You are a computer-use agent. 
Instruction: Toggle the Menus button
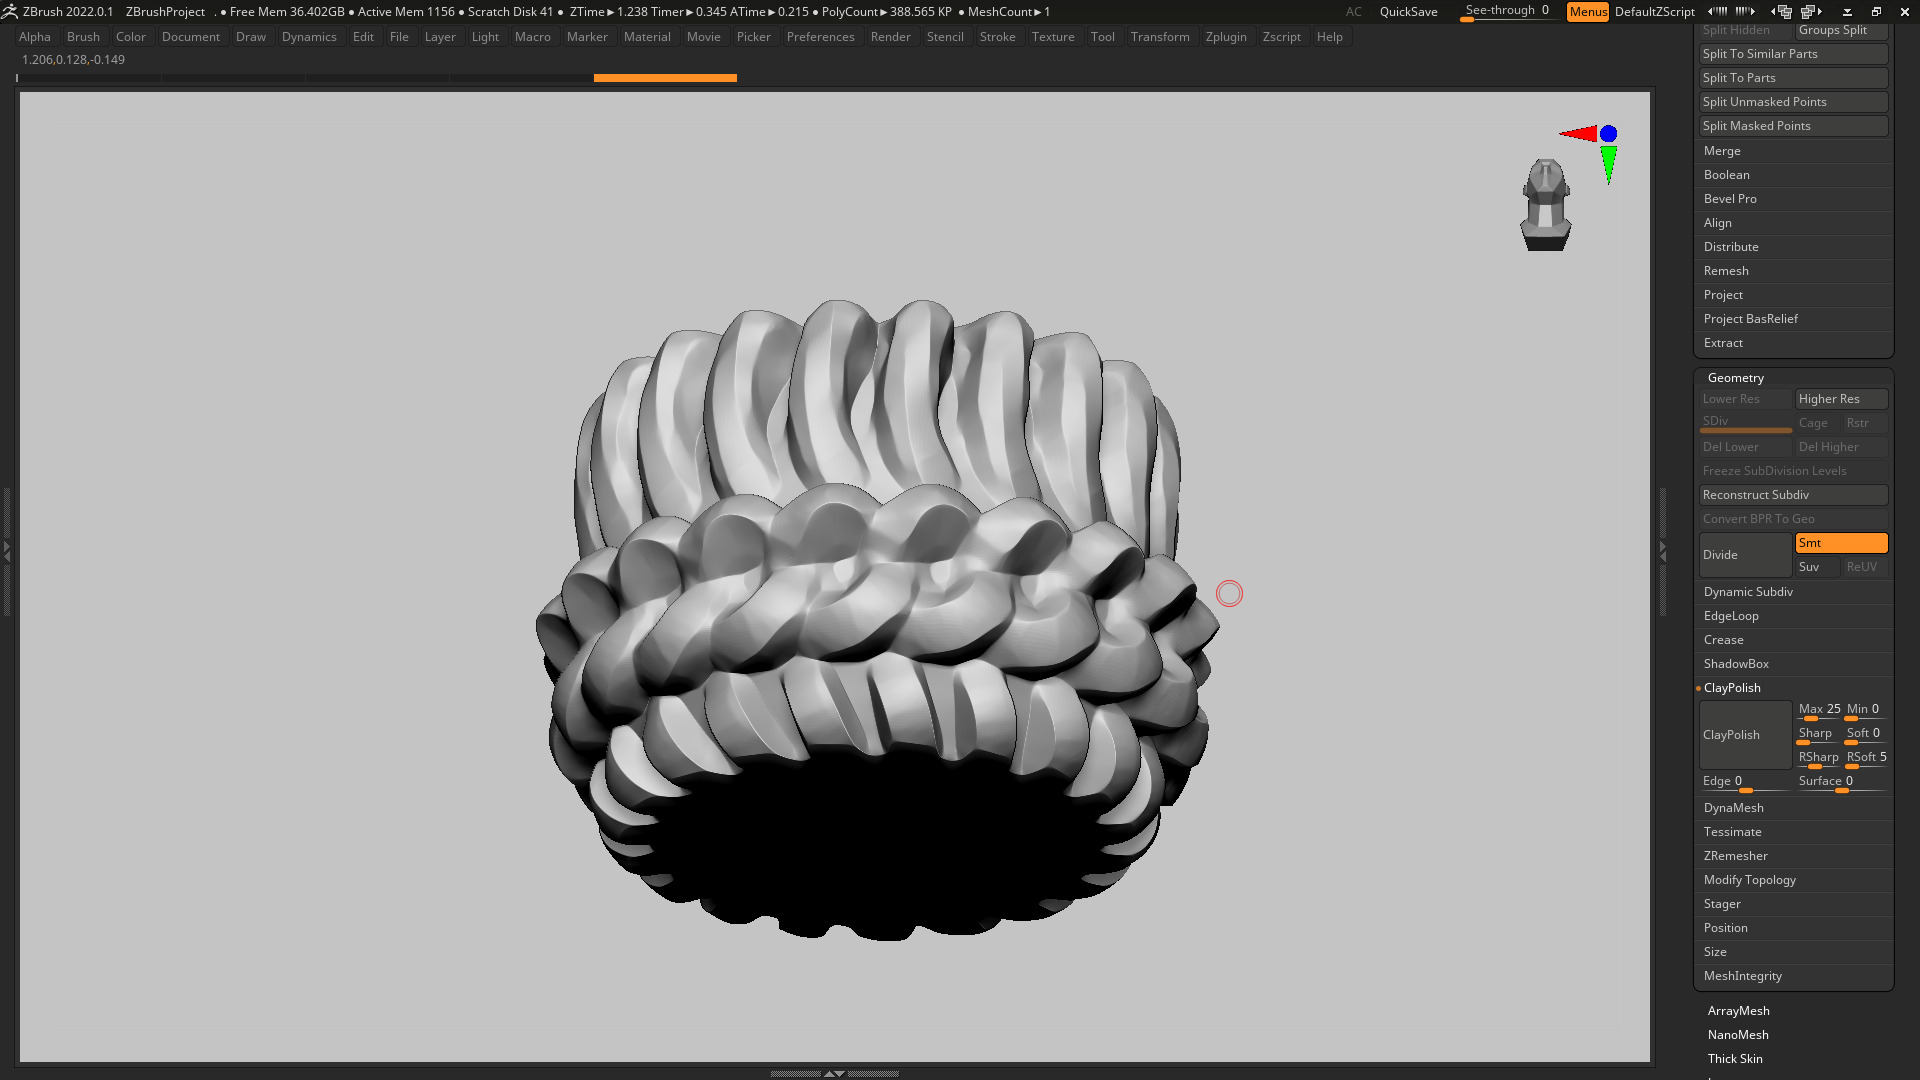pos(1588,12)
